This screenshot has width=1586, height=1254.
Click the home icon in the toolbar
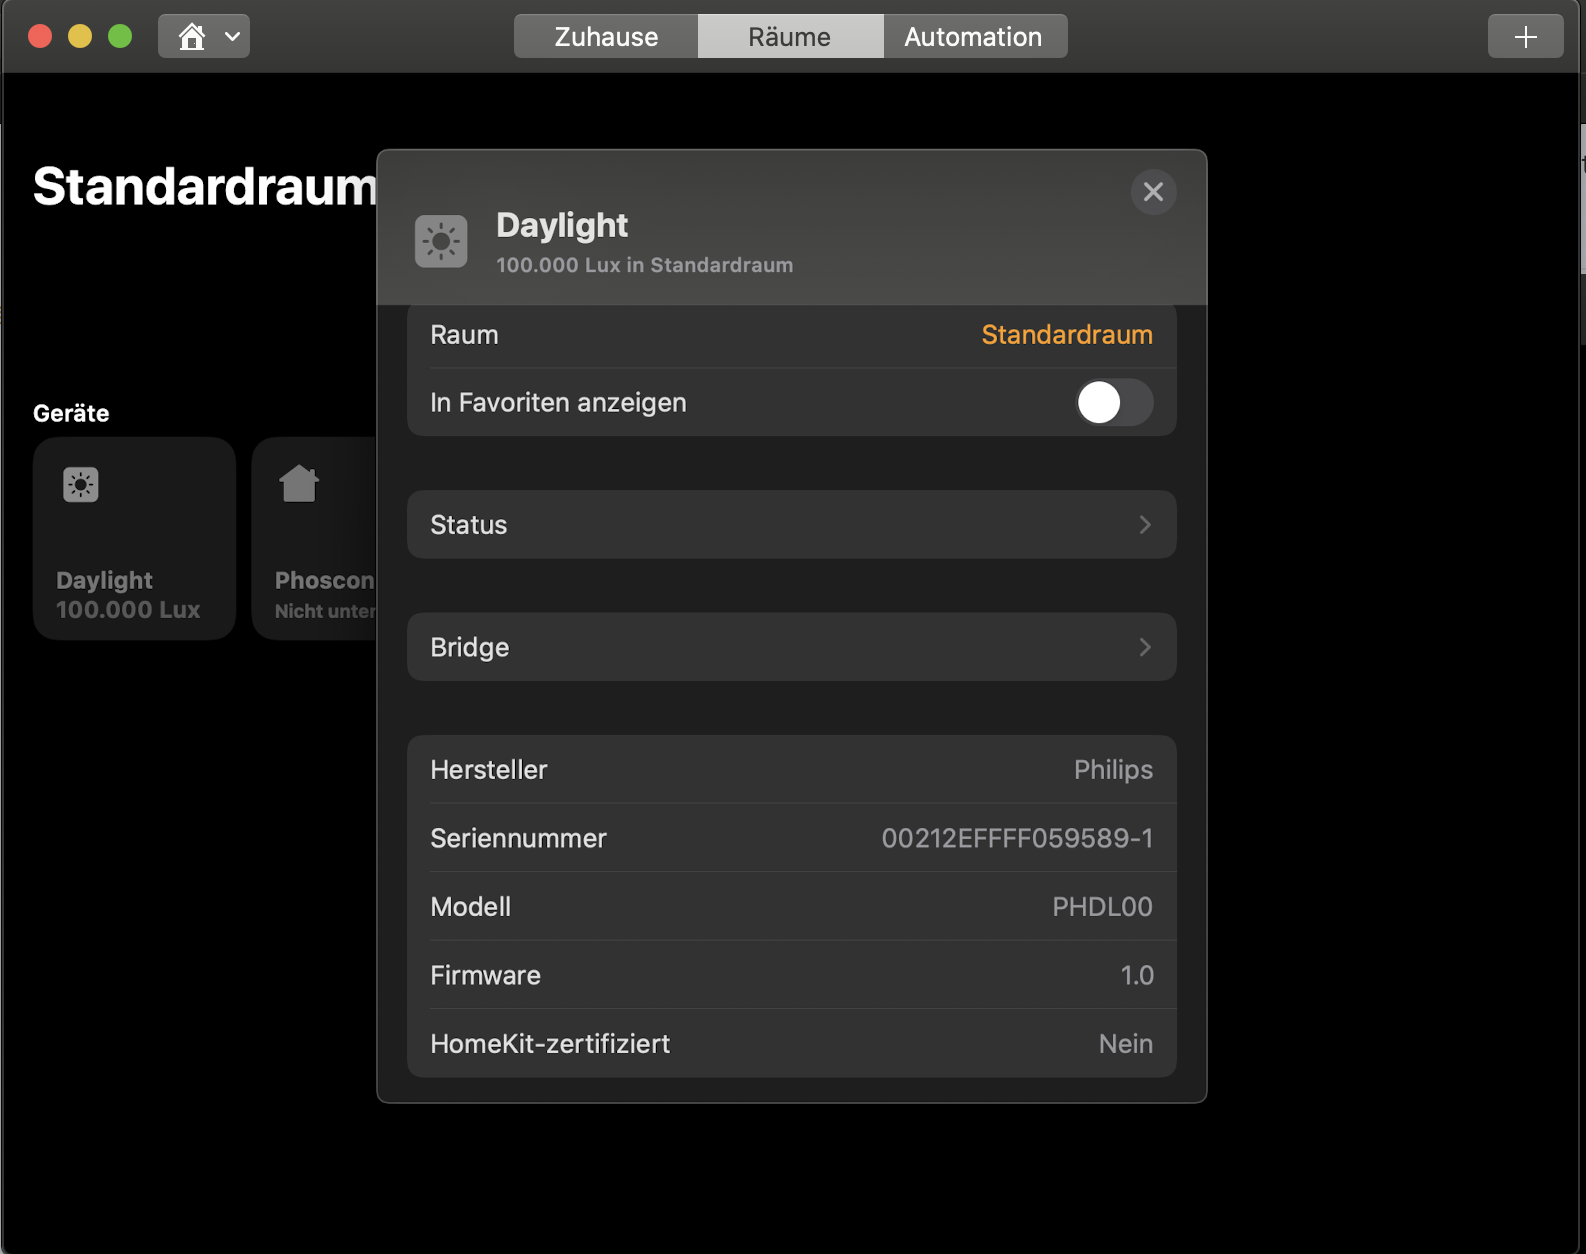pyautogui.click(x=191, y=37)
